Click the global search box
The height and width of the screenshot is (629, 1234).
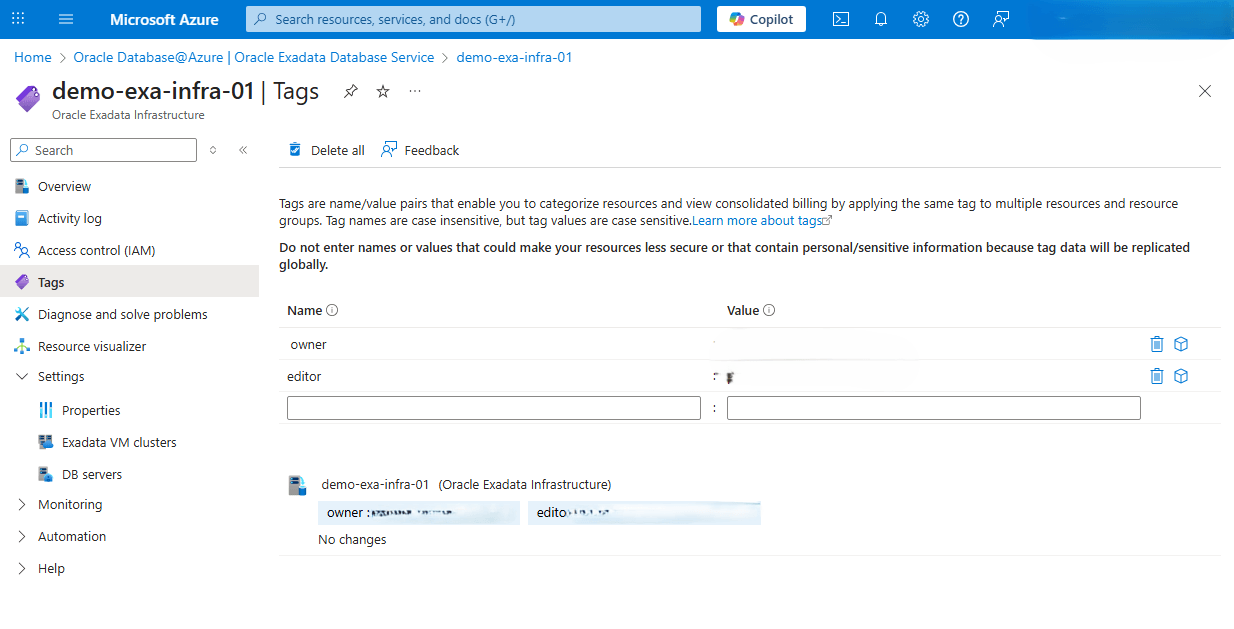coord(473,19)
